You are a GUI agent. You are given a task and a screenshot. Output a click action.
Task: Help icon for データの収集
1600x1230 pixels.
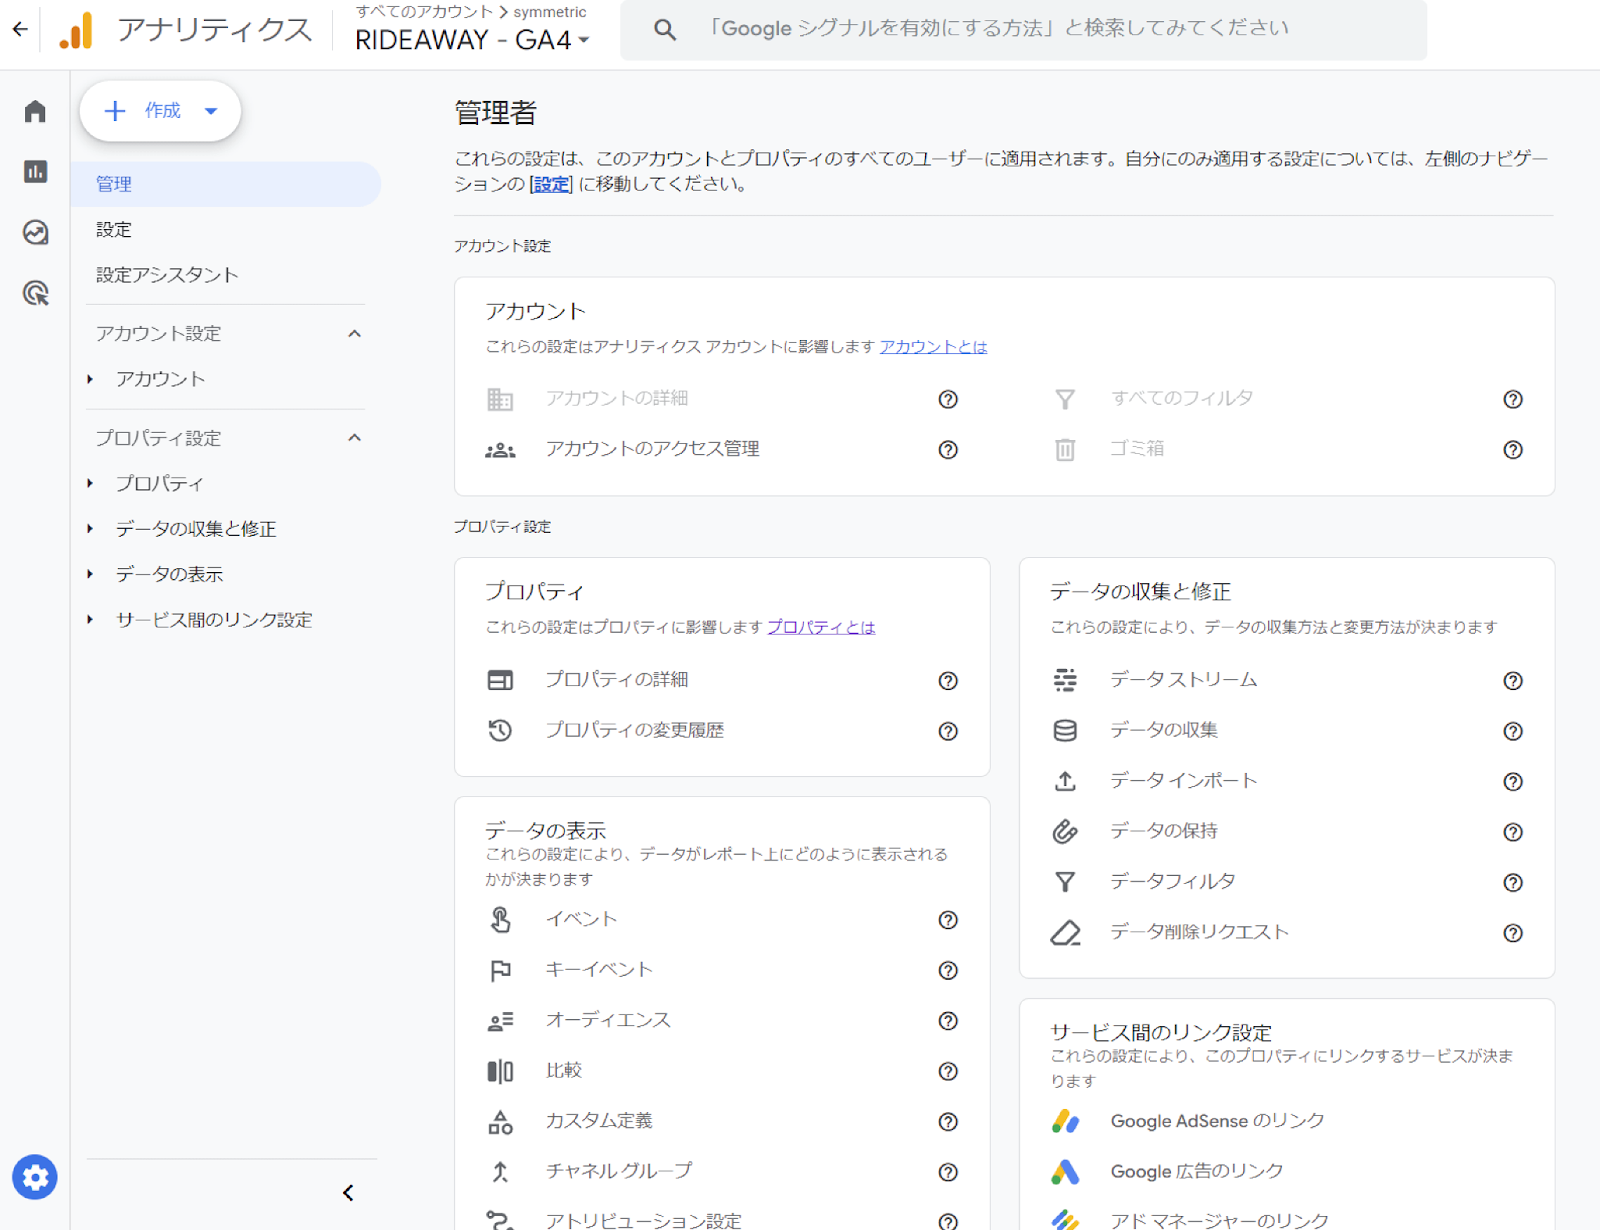coord(1513,731)
